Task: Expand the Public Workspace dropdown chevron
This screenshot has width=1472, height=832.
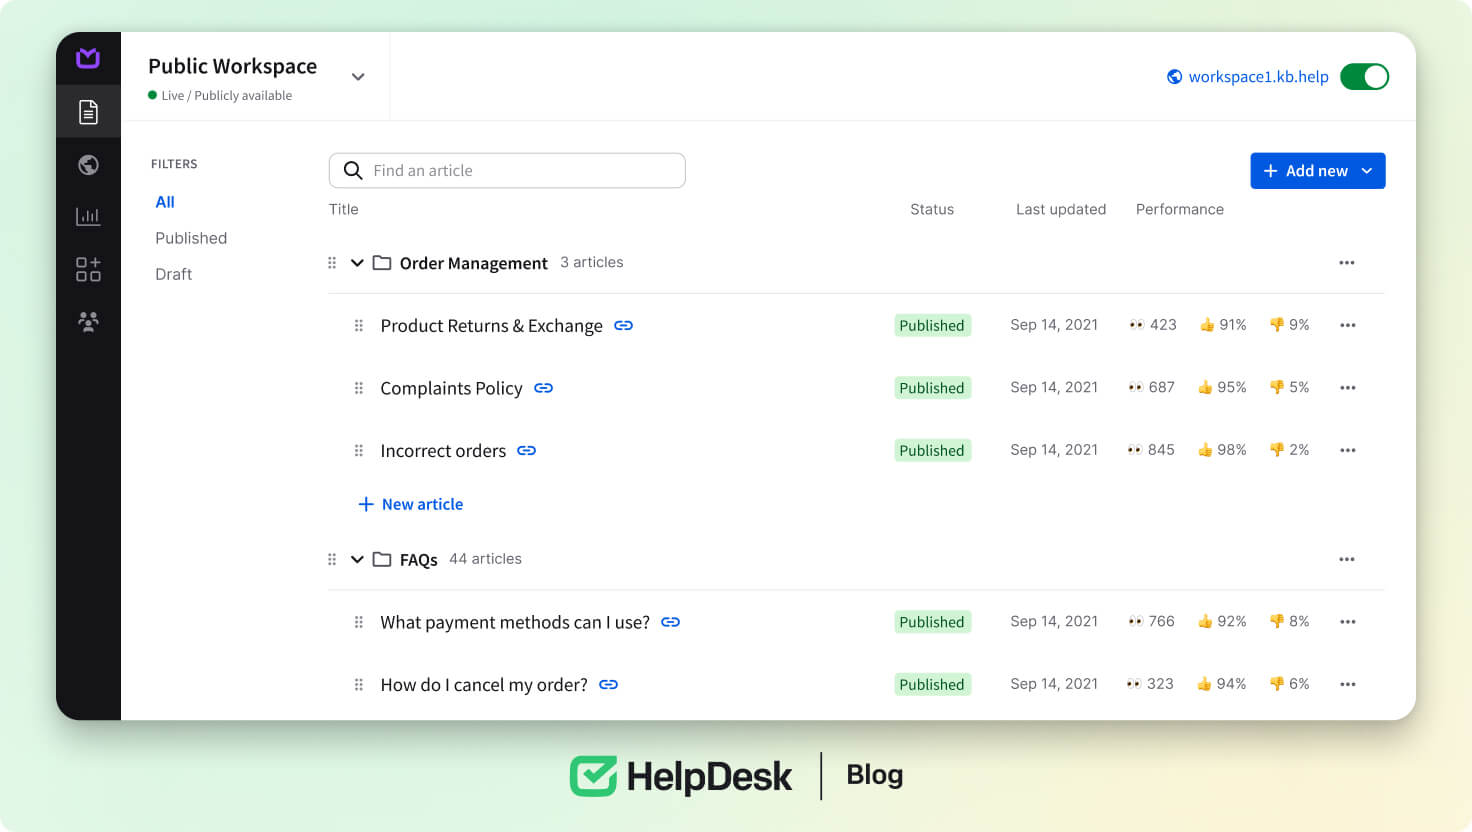Action: (358, 77)
